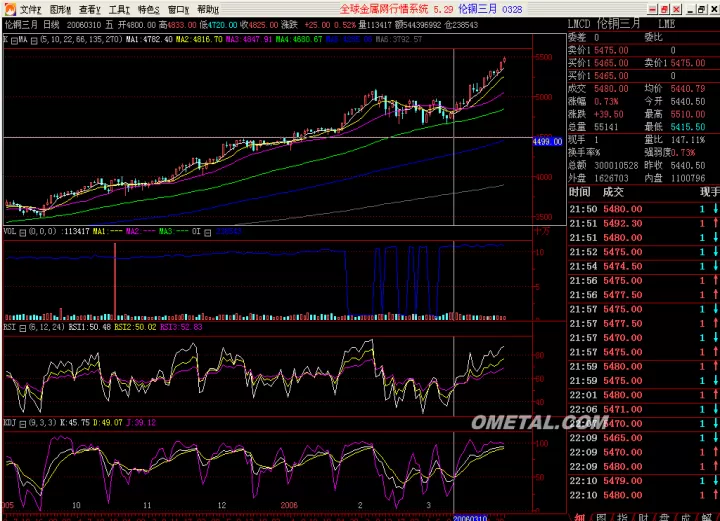720x521 pixels.
Task: Click the 总额 300010528 value
Action: [x=603, y=165]
